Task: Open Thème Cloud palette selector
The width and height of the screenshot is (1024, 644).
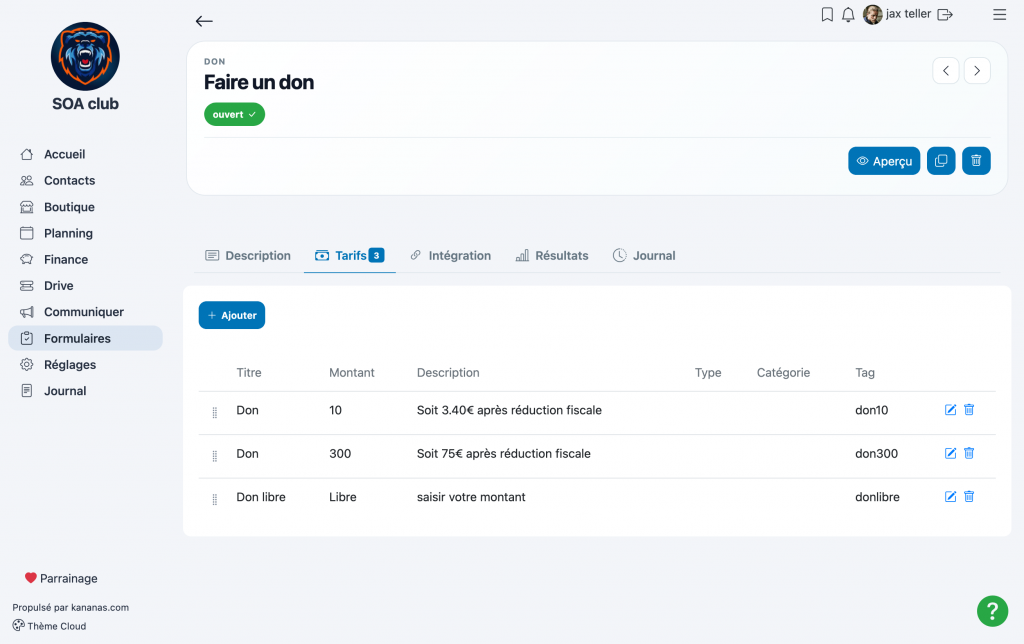Action: tap(50, 626)
